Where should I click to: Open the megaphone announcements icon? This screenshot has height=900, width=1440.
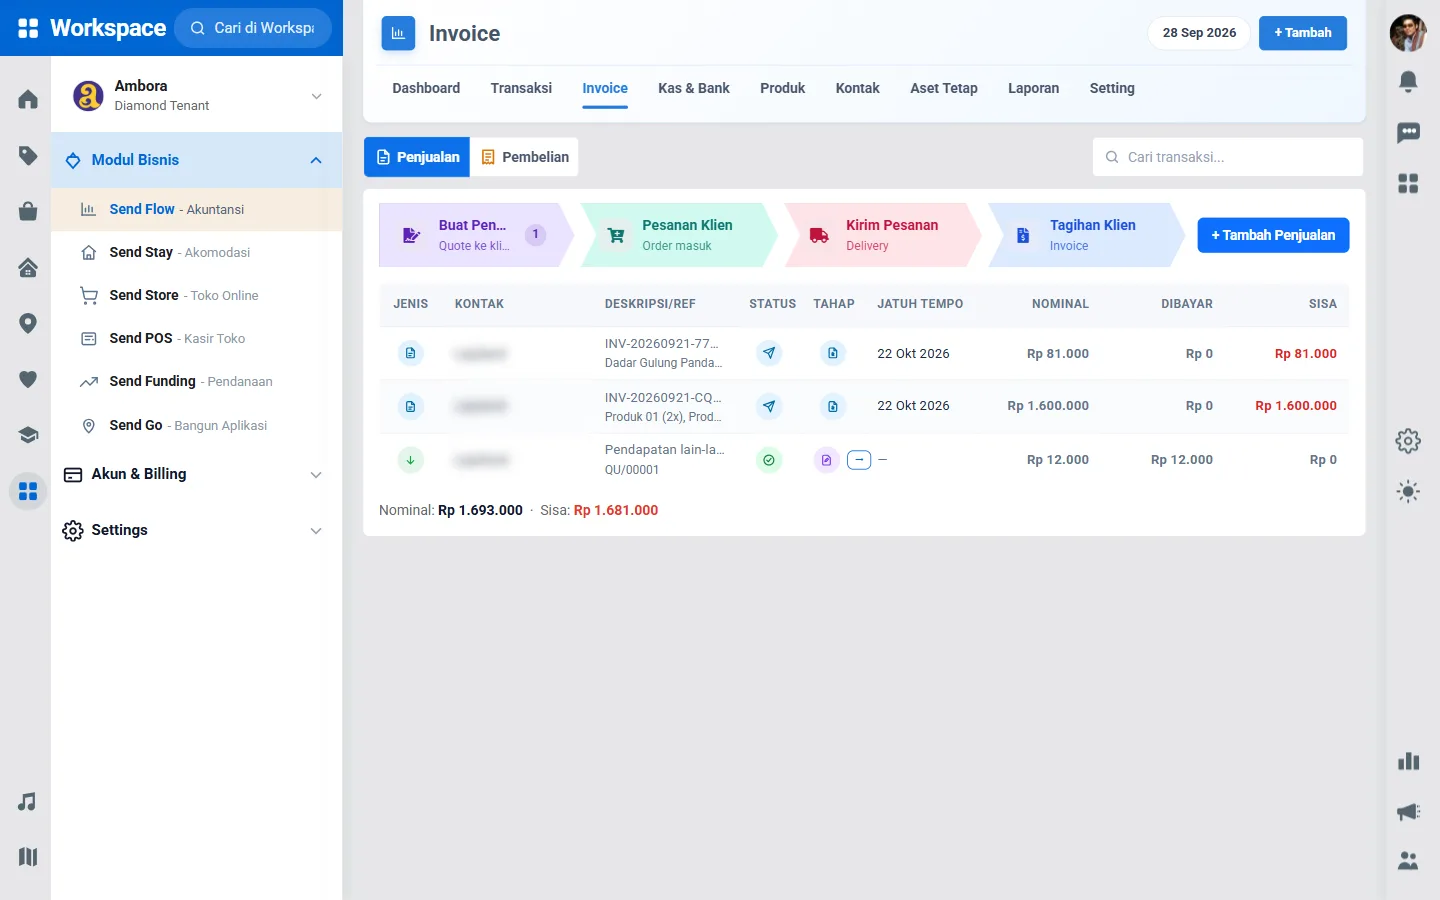coord(1408,812)
